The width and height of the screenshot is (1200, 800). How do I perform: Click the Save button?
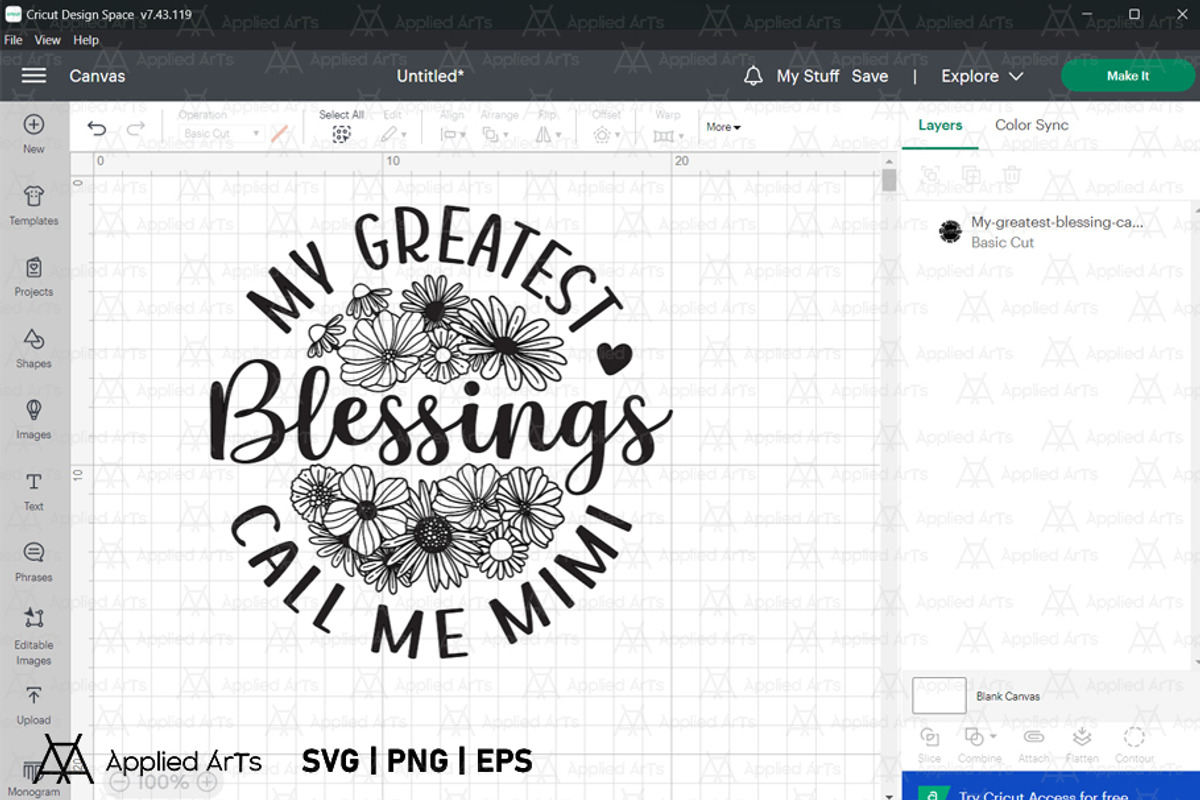(869, 76)
